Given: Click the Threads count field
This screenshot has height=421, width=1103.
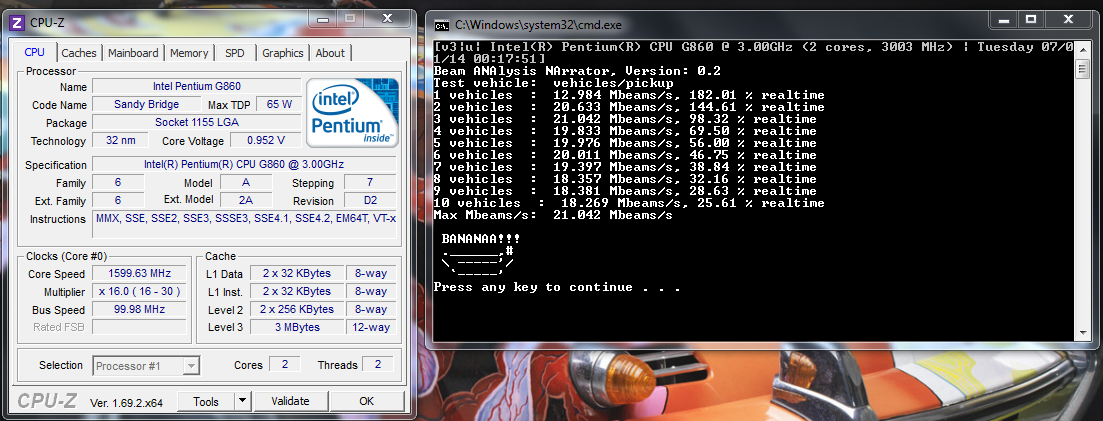Looking at the screenshot, I should pyautogui.click(x=378, y=365).
